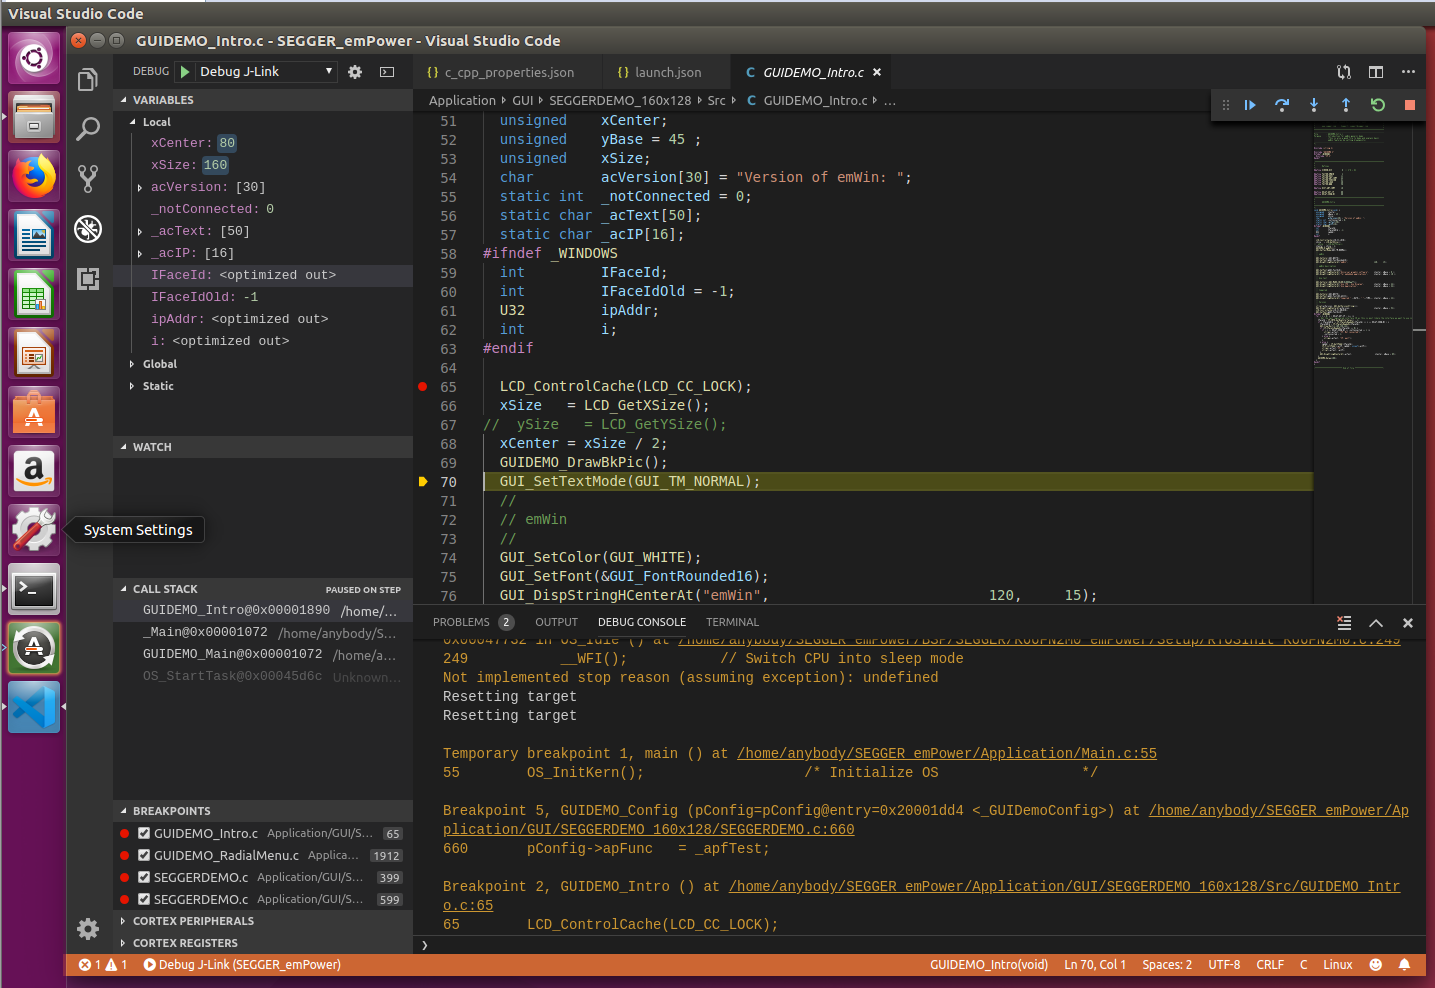Screen dimensions: 1435x988
Task: Click the Step Over debug icon
Action: (x=1282, y=105)
